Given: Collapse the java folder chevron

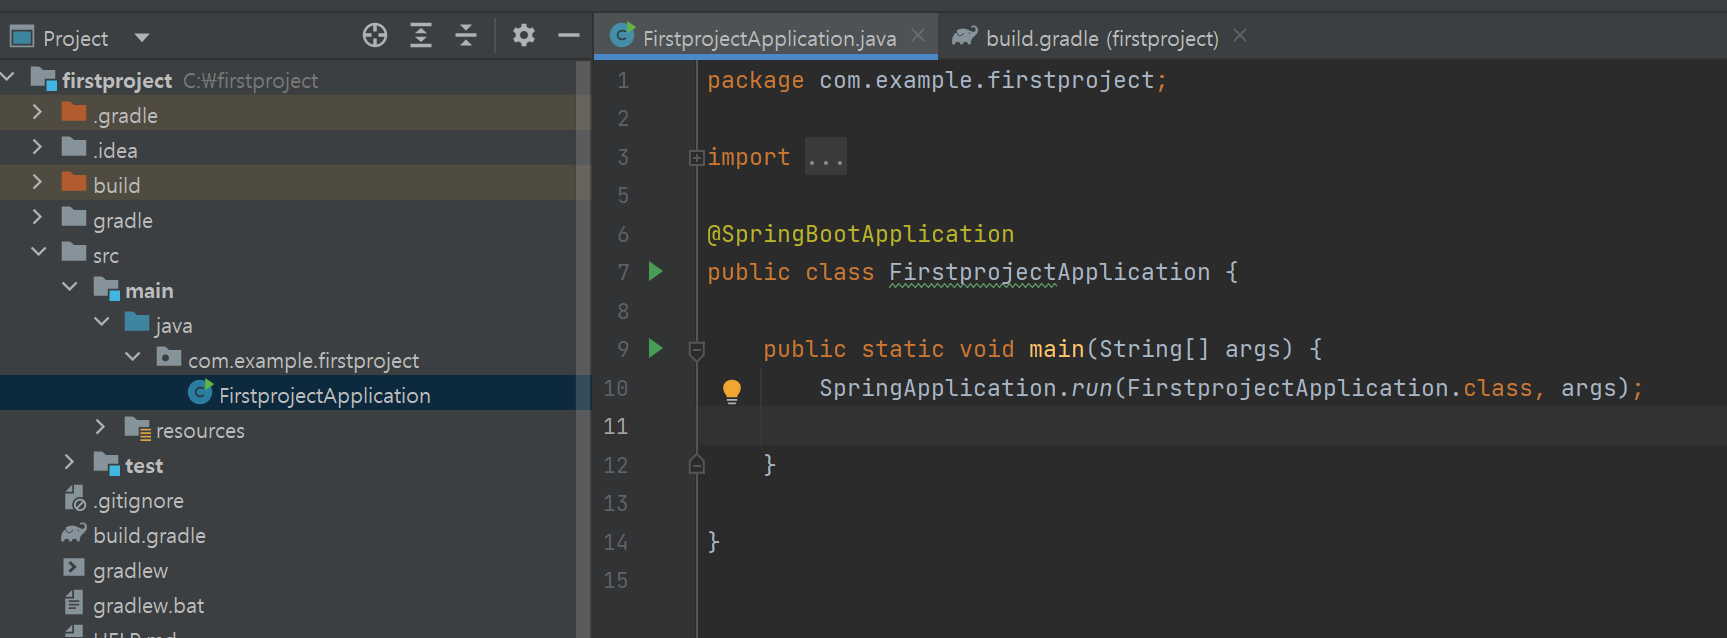Looking at the screenshot, I should 101,322.
